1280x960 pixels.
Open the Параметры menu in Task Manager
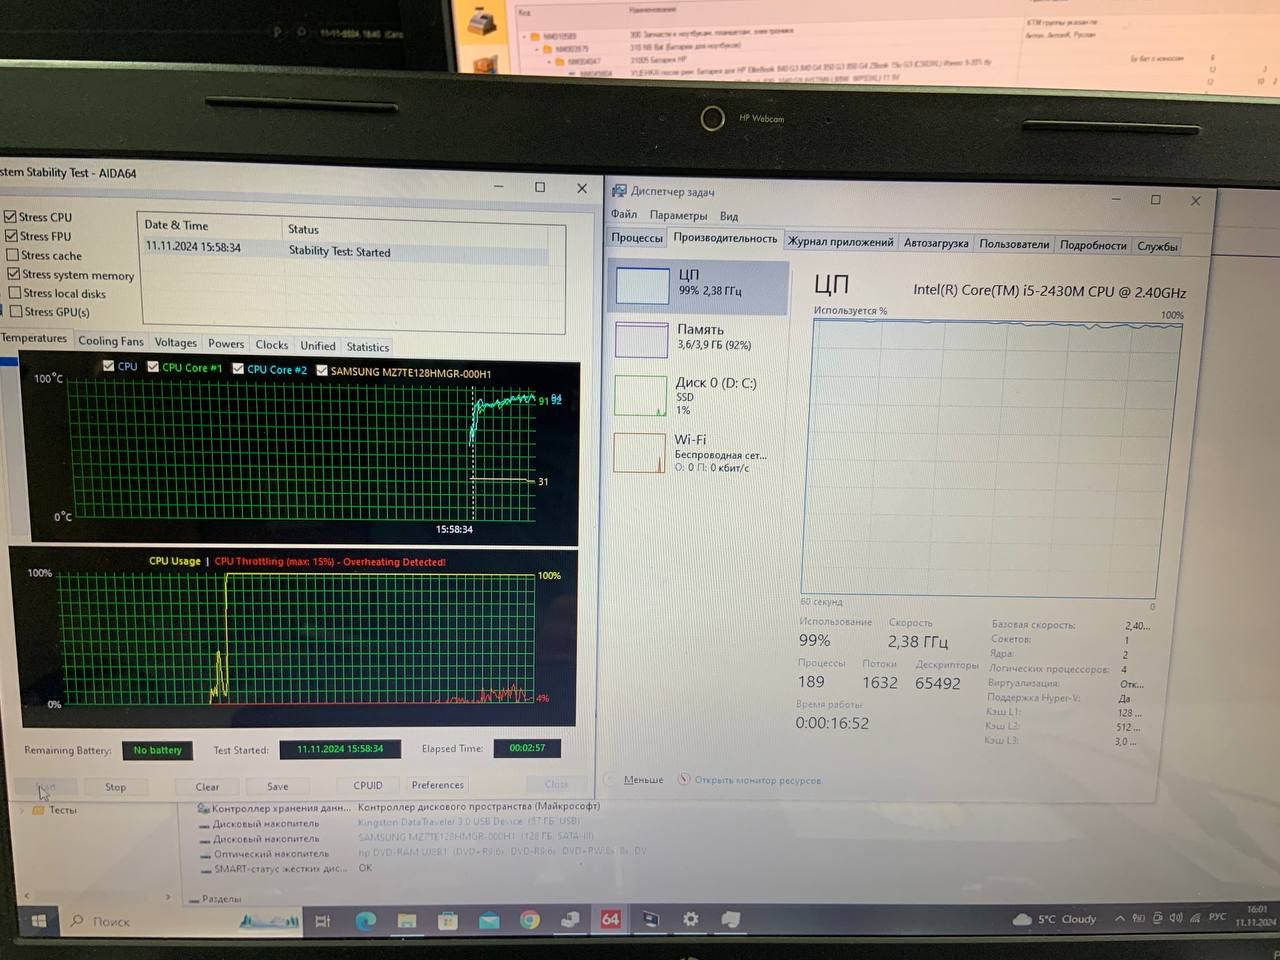pos(678,215)
